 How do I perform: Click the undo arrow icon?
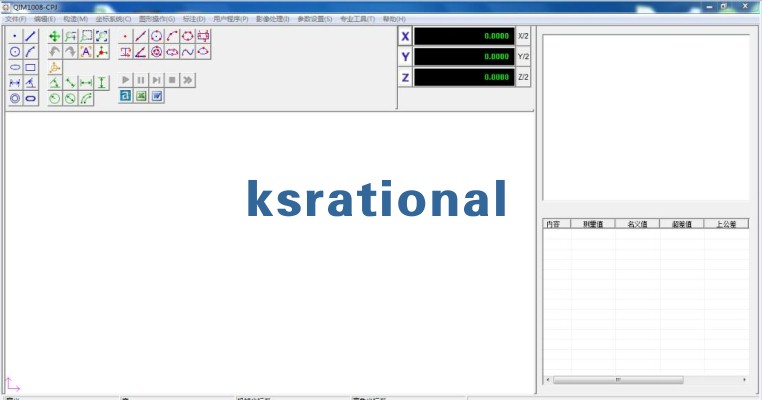[x=55, y=52]
